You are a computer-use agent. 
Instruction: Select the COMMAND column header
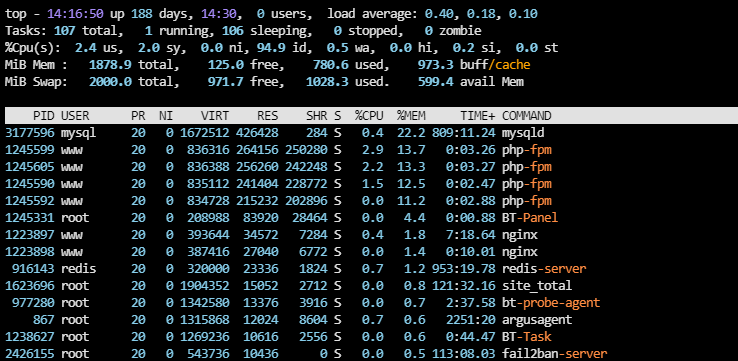click(527, 116)
